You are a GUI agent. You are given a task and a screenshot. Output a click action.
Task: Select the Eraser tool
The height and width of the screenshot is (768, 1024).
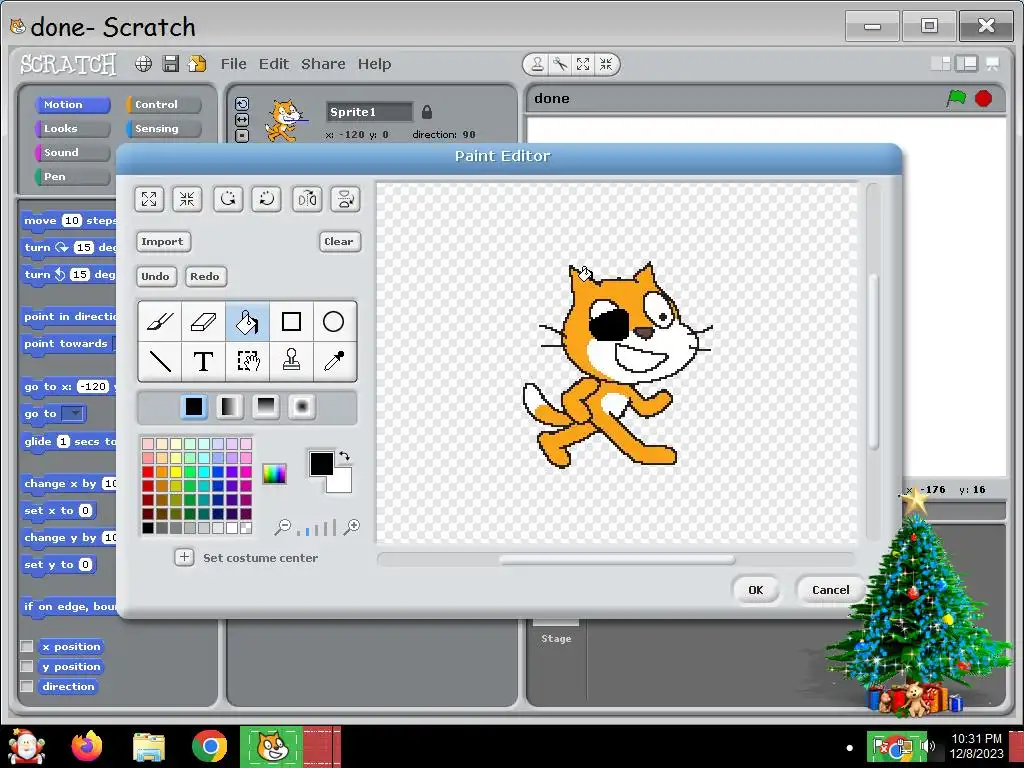click(203, 322)
